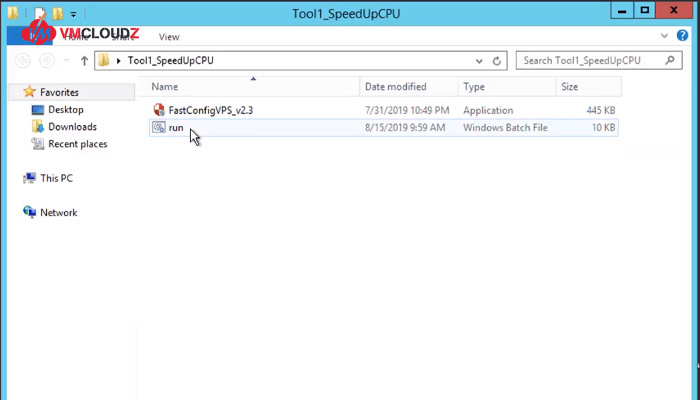Open the recent locations dropdown
This screenshot has width=700, height=400.
66,61
